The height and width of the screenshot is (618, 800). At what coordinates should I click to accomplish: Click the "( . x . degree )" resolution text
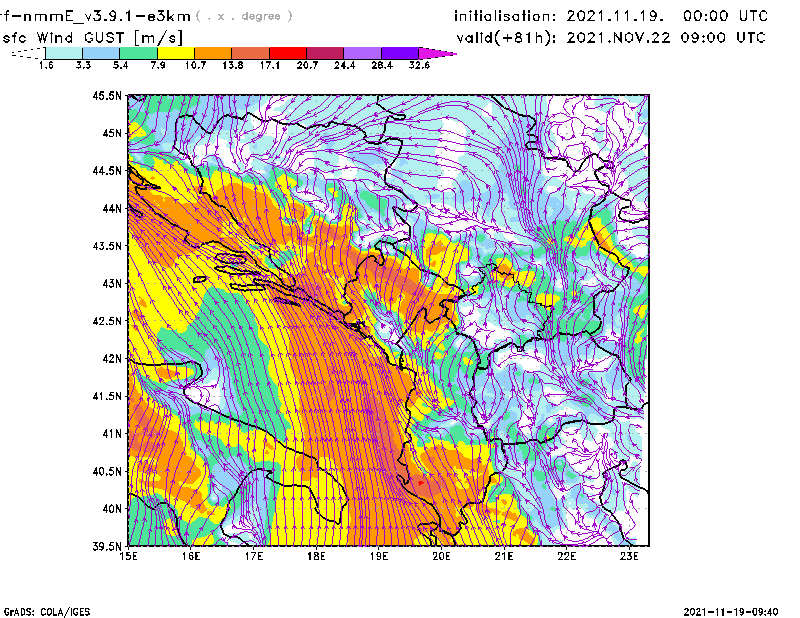[x=244, y=16]
